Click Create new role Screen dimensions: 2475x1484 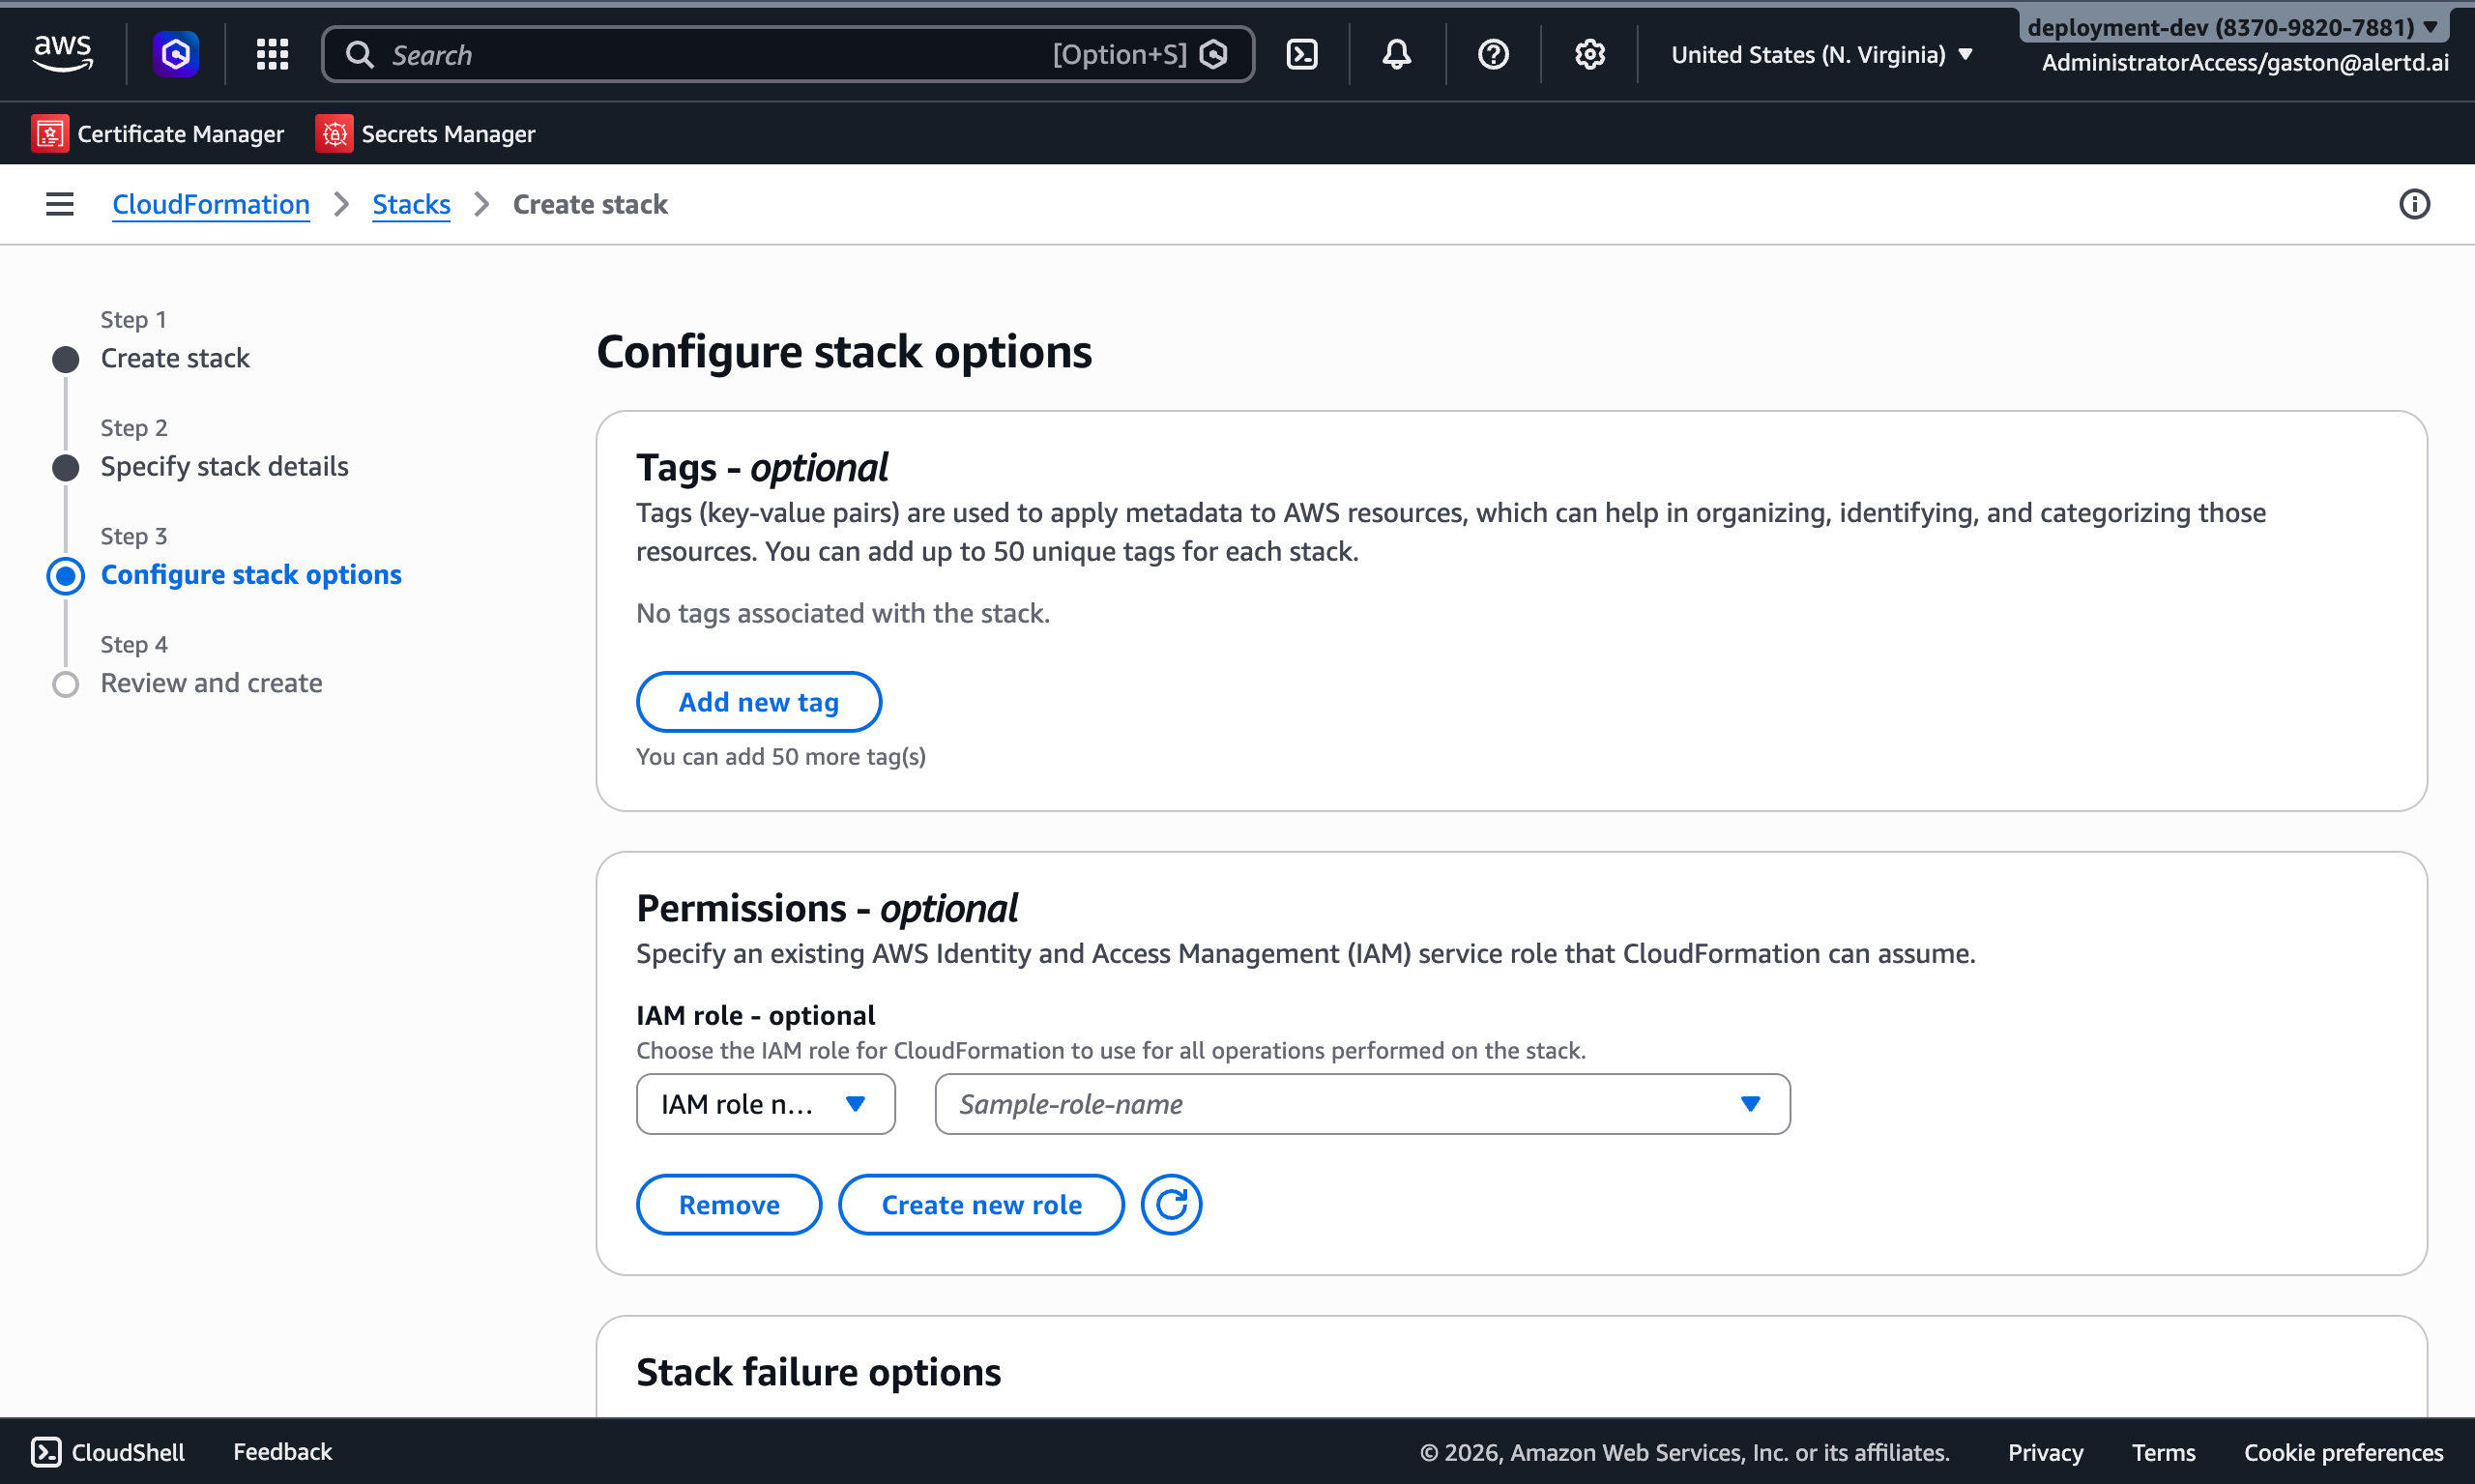click(981, 1204)
